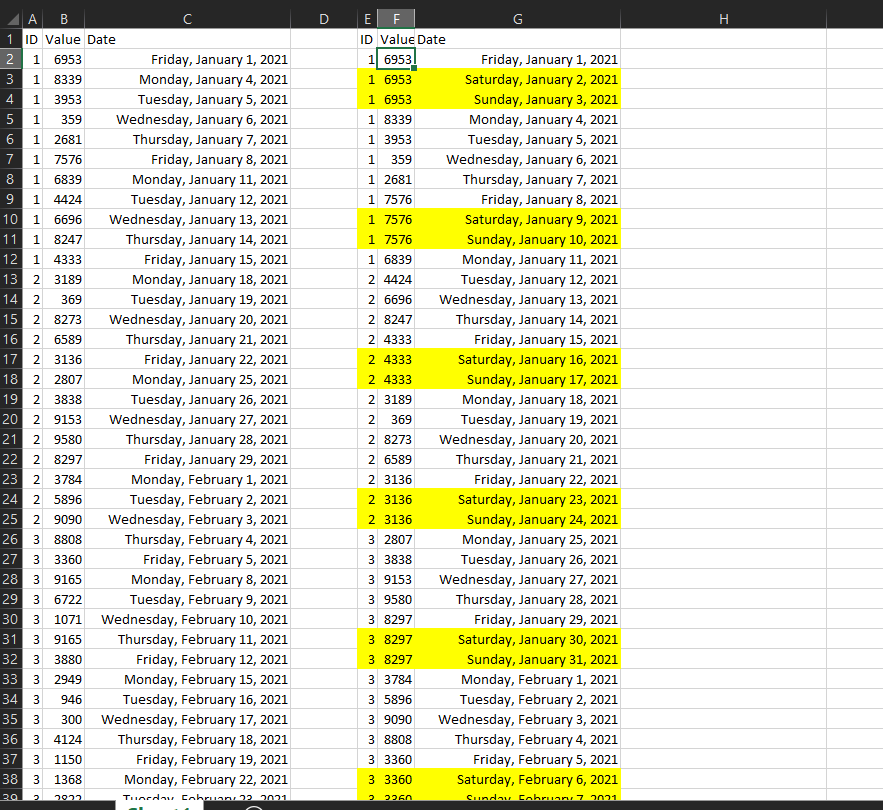The height and width of the screenshot is (810, 883).
Task: Select empty column D header
Action: click(x=324, y=19)
